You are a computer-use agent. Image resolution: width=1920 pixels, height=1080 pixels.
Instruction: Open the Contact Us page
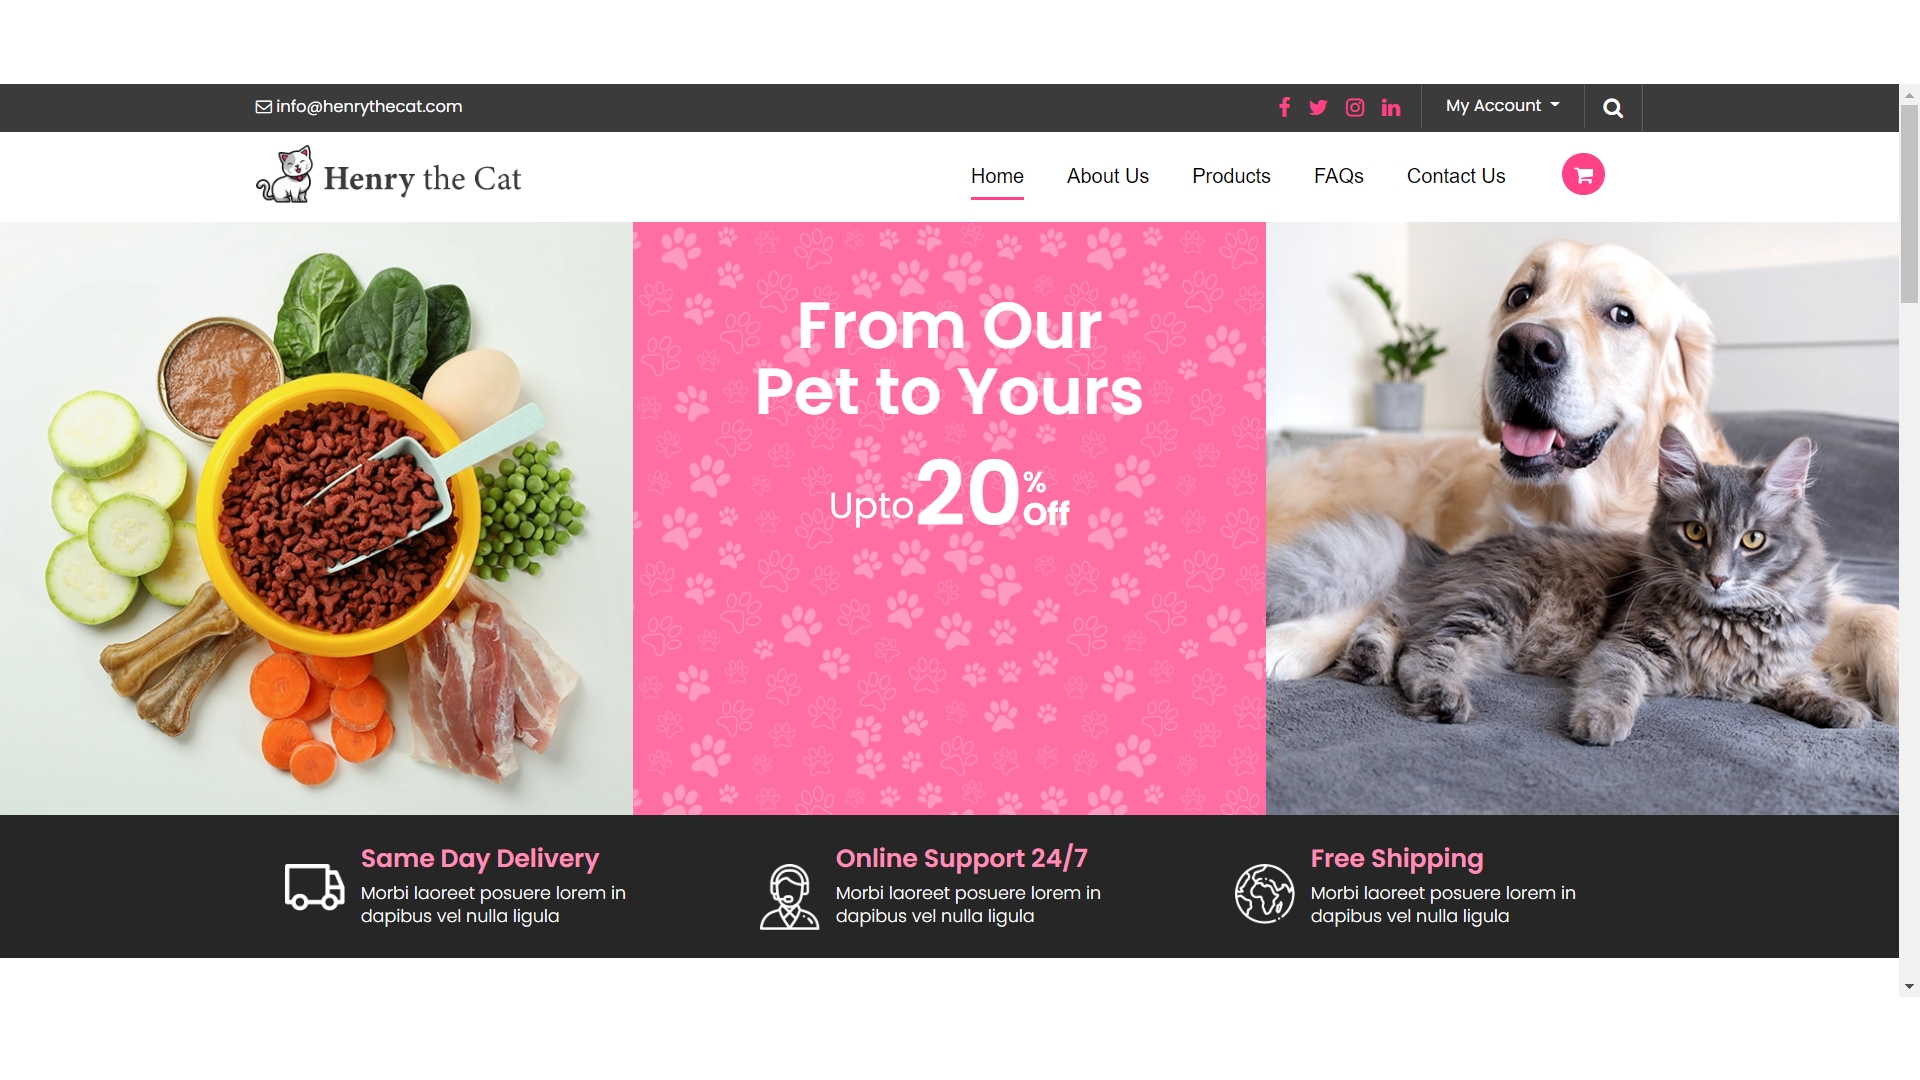(1456, 176)
